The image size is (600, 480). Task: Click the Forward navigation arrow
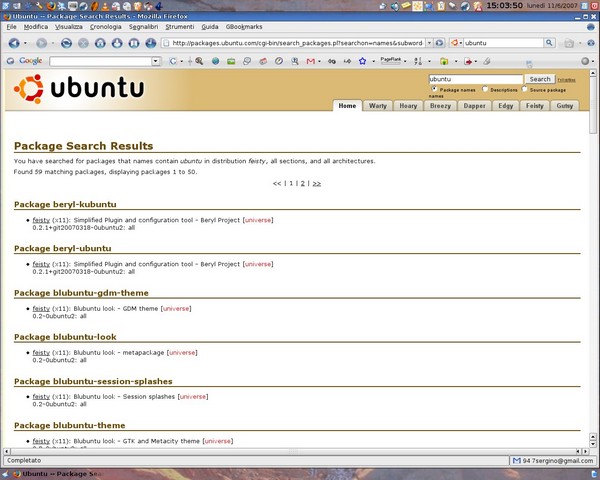point(41,43)
